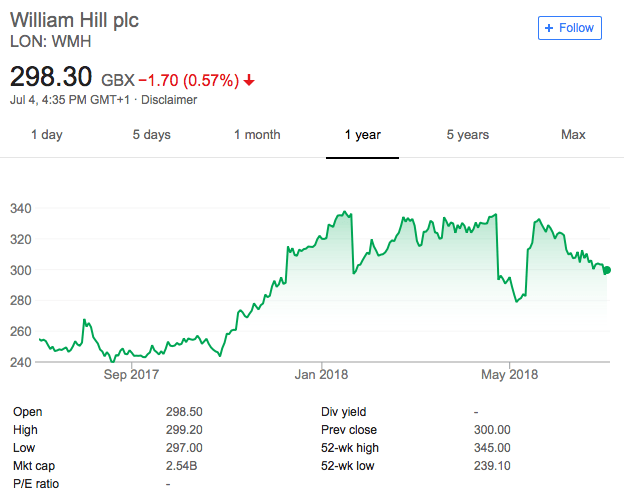Click the current price 298.30
The image size is (624, 503).
point(51,76)
